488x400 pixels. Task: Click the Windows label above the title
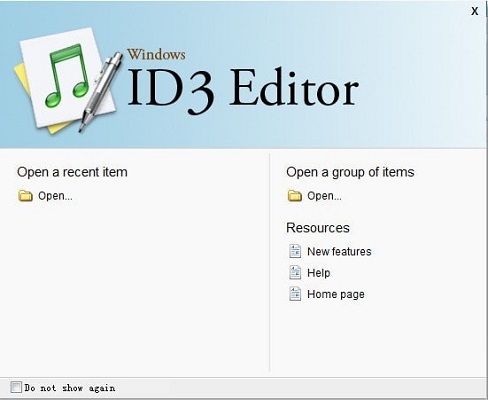pyautogui.click(x=156, y=54)
